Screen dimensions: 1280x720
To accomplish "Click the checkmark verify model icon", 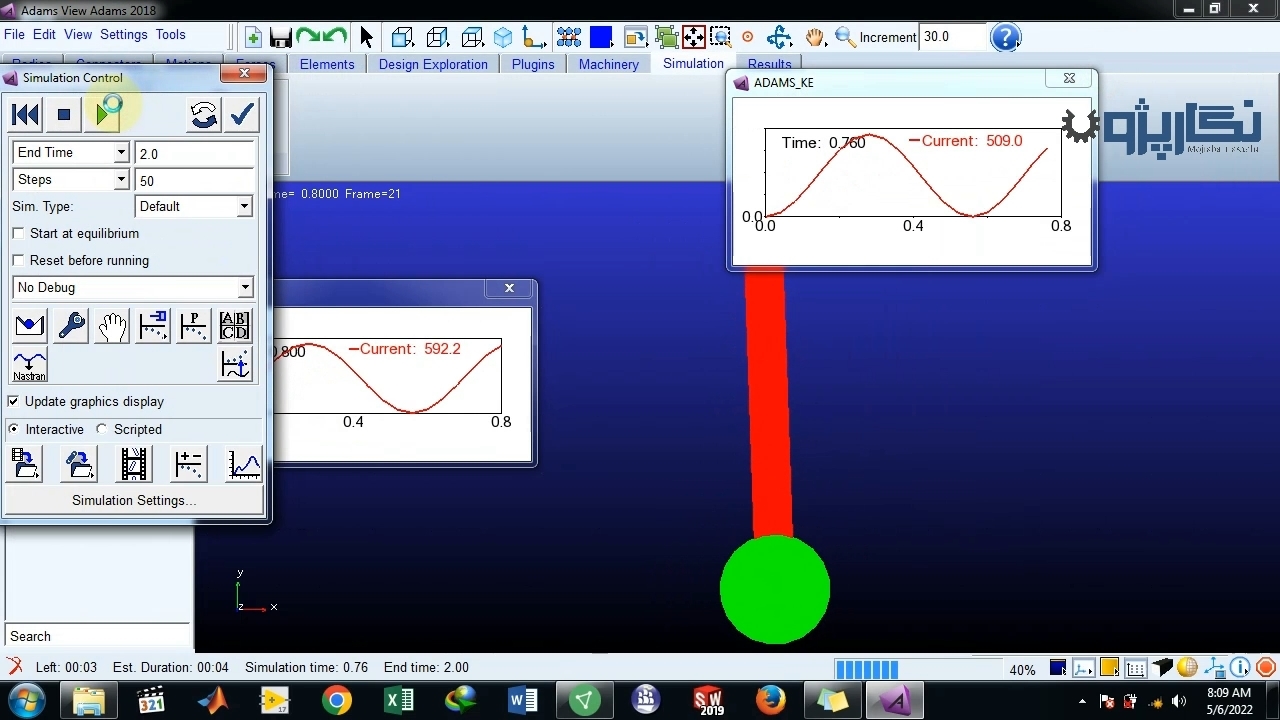I will point(242,115).
